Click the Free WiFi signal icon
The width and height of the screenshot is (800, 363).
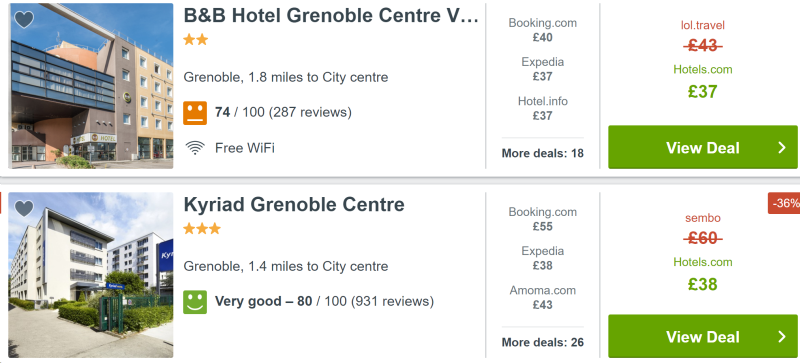[x=195, y=148]
